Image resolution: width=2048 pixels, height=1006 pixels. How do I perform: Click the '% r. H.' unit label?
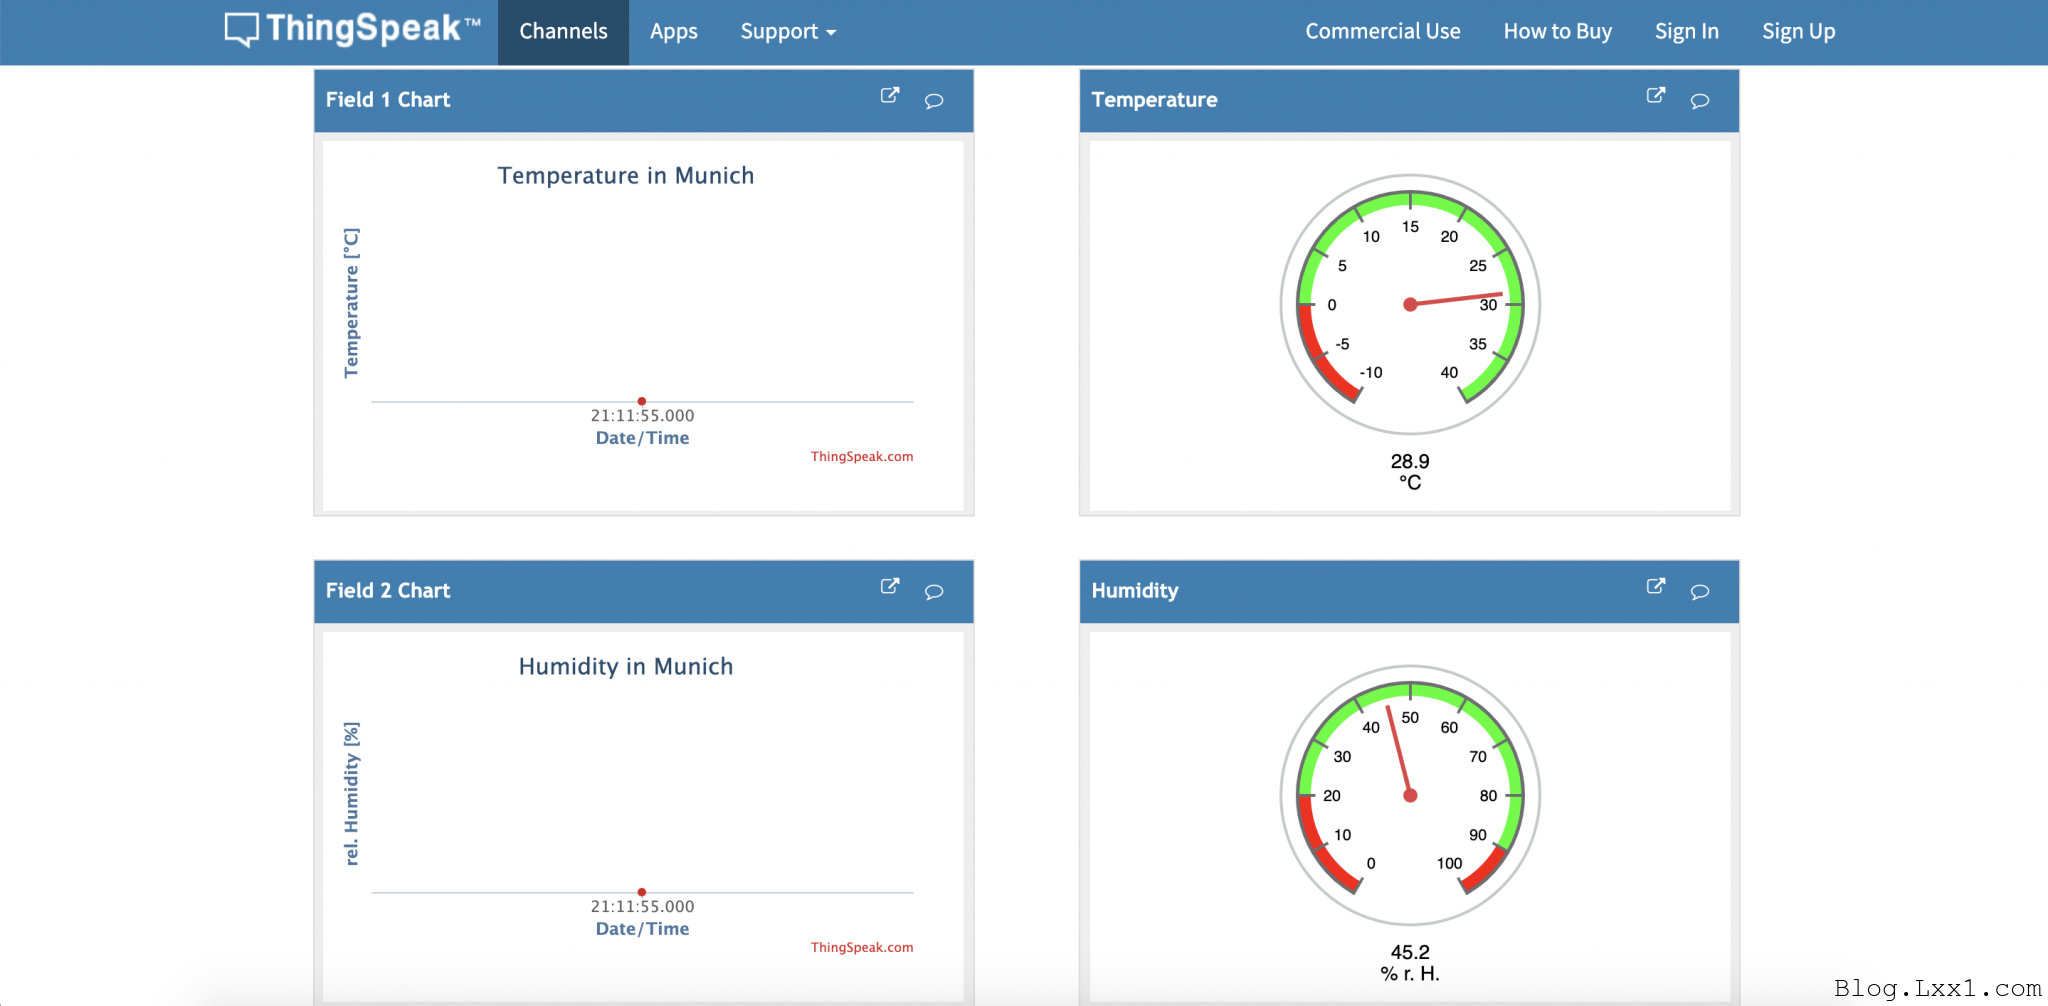point(1410,974)
